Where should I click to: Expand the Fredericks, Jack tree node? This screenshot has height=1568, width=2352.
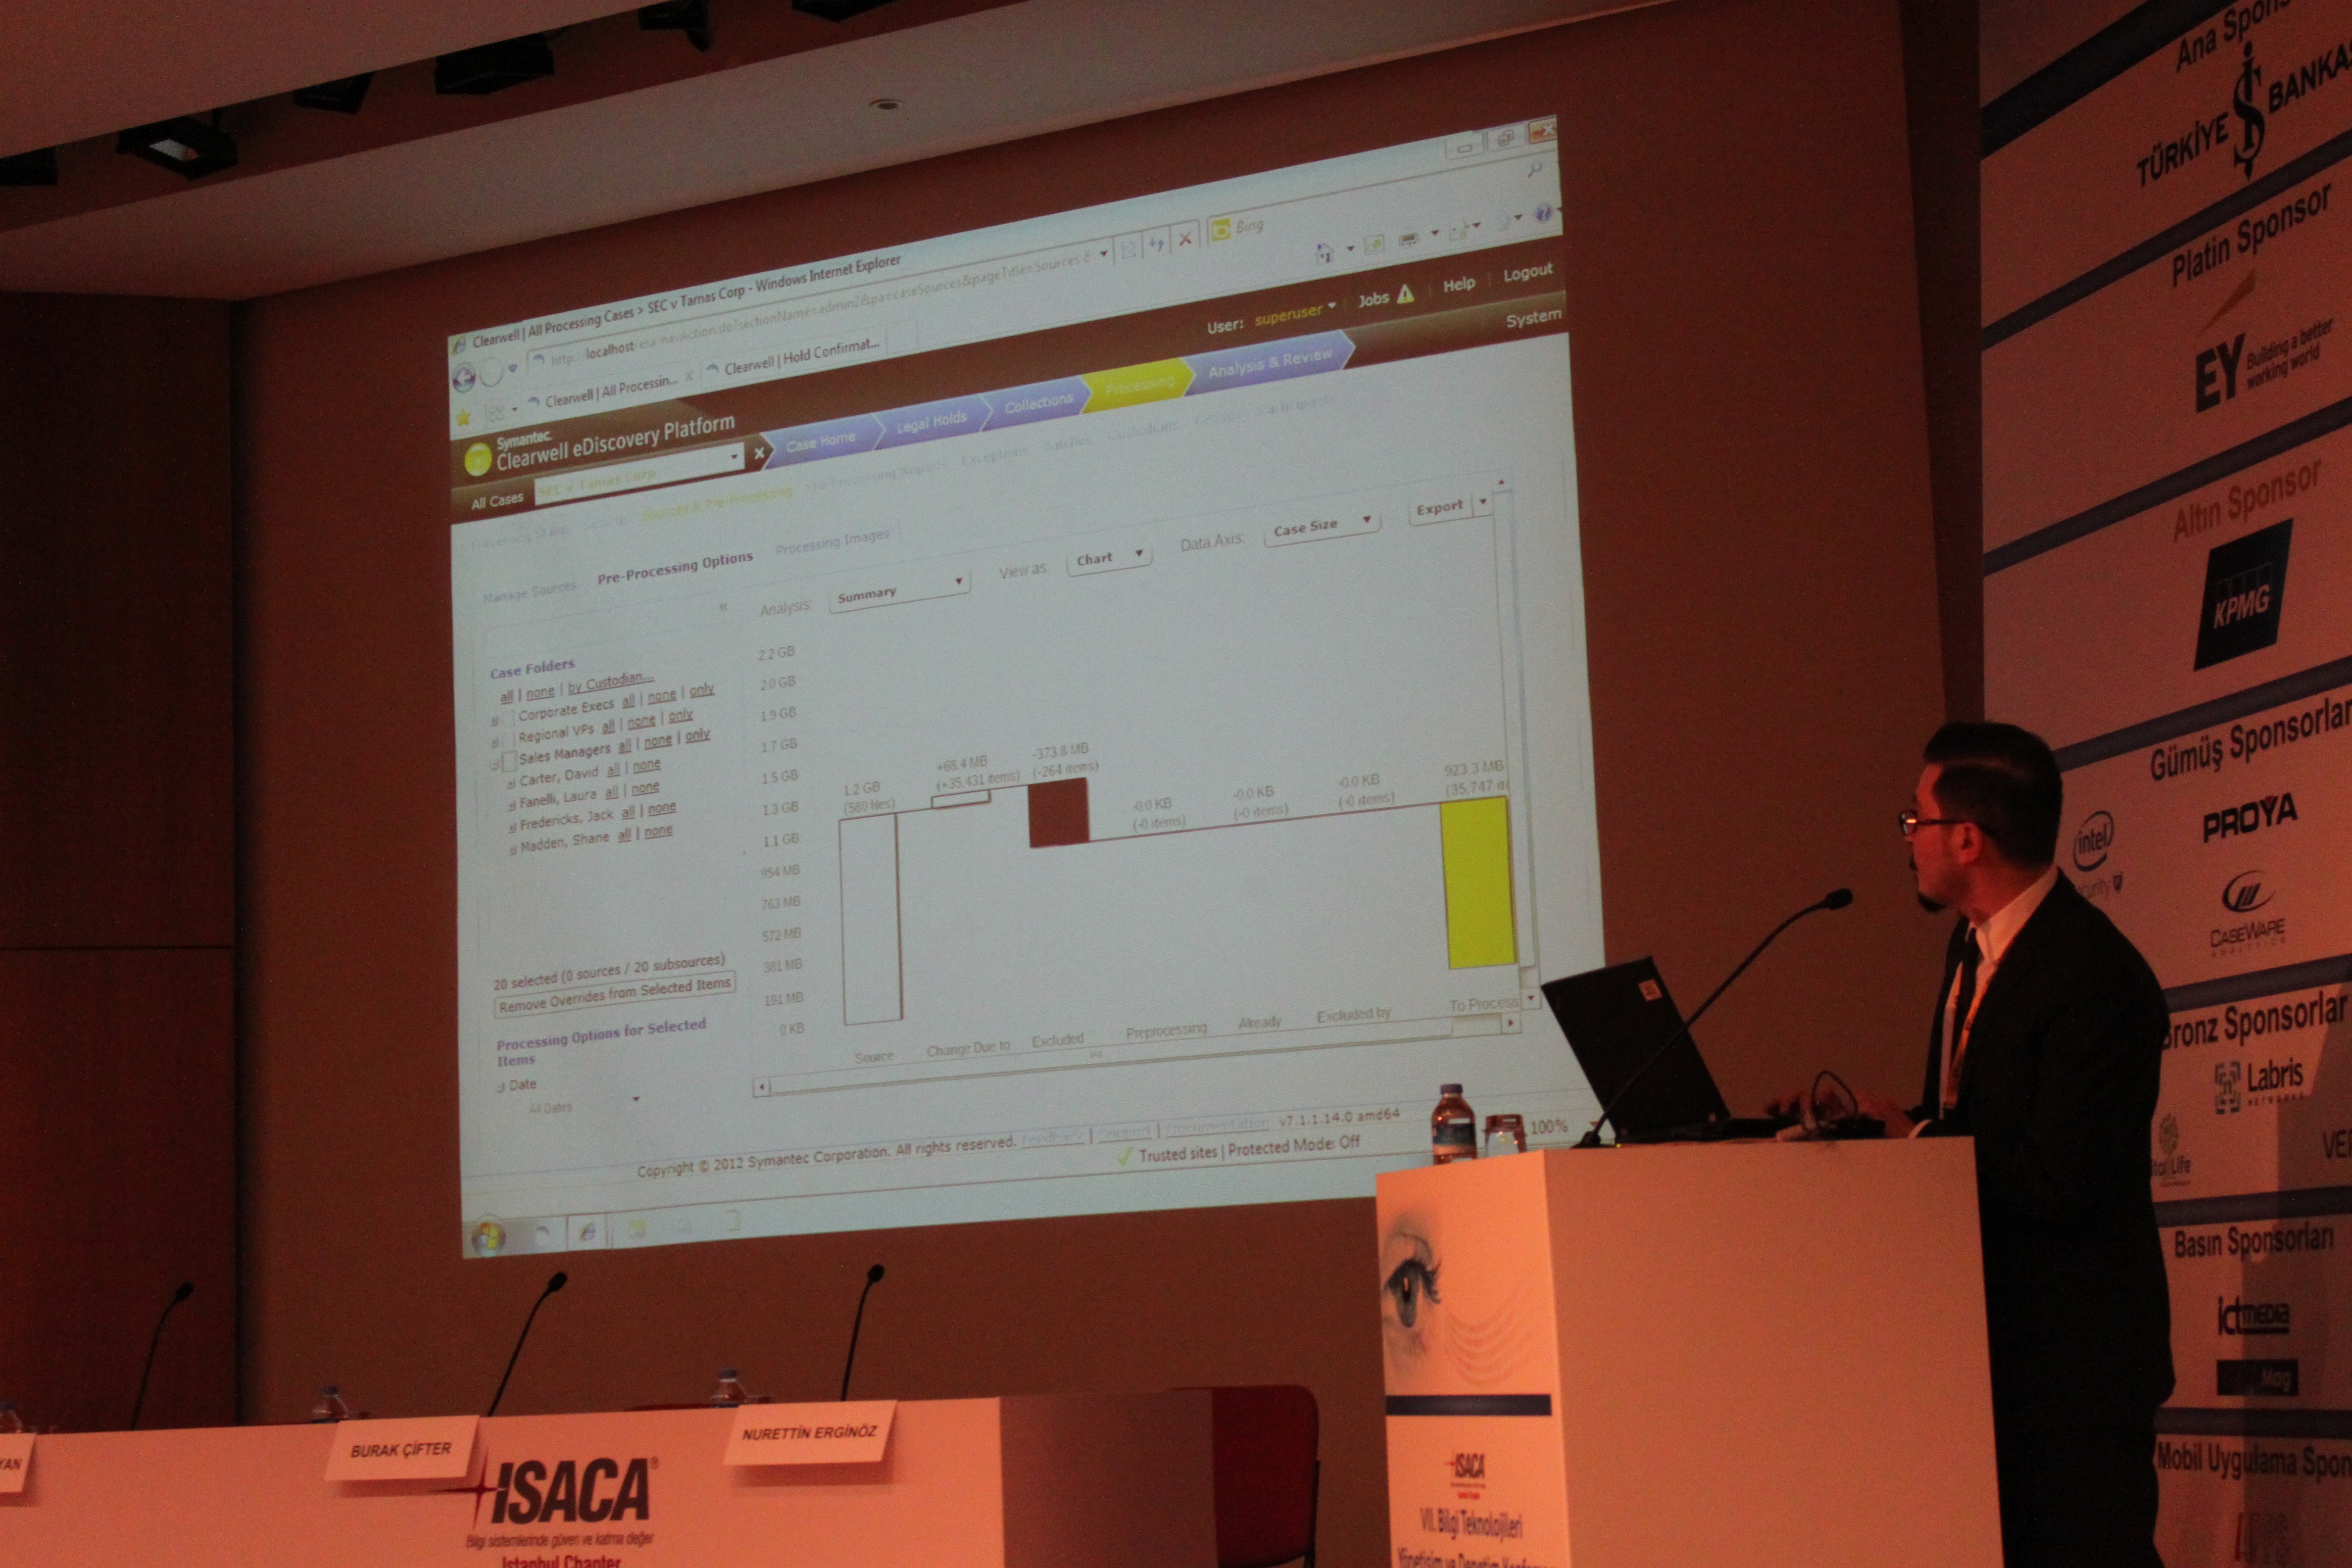pos(512,827)
